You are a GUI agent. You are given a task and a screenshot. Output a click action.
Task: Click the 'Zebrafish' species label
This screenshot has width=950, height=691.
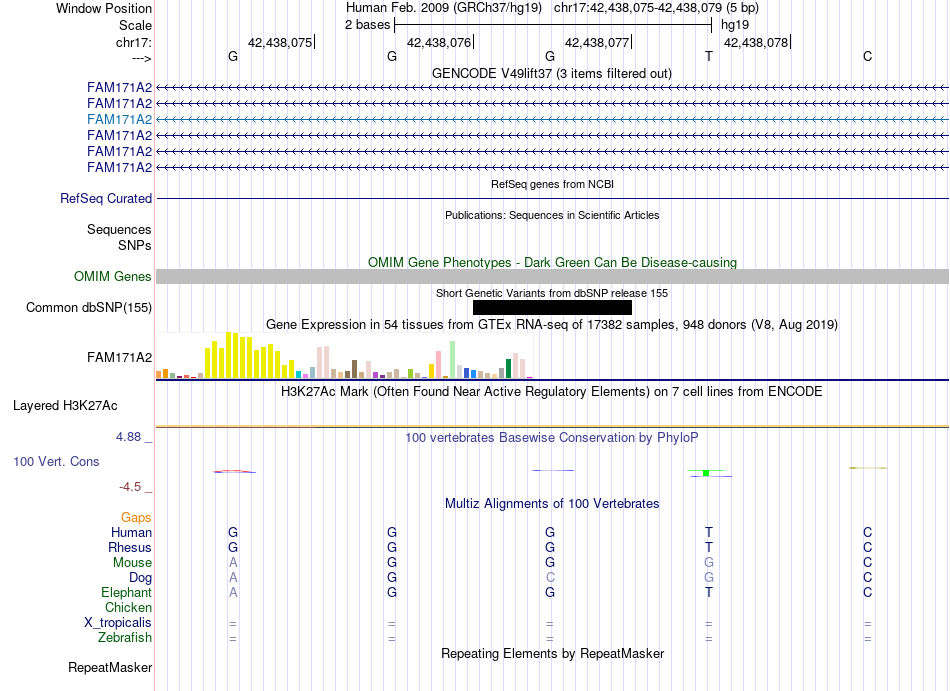125,638
